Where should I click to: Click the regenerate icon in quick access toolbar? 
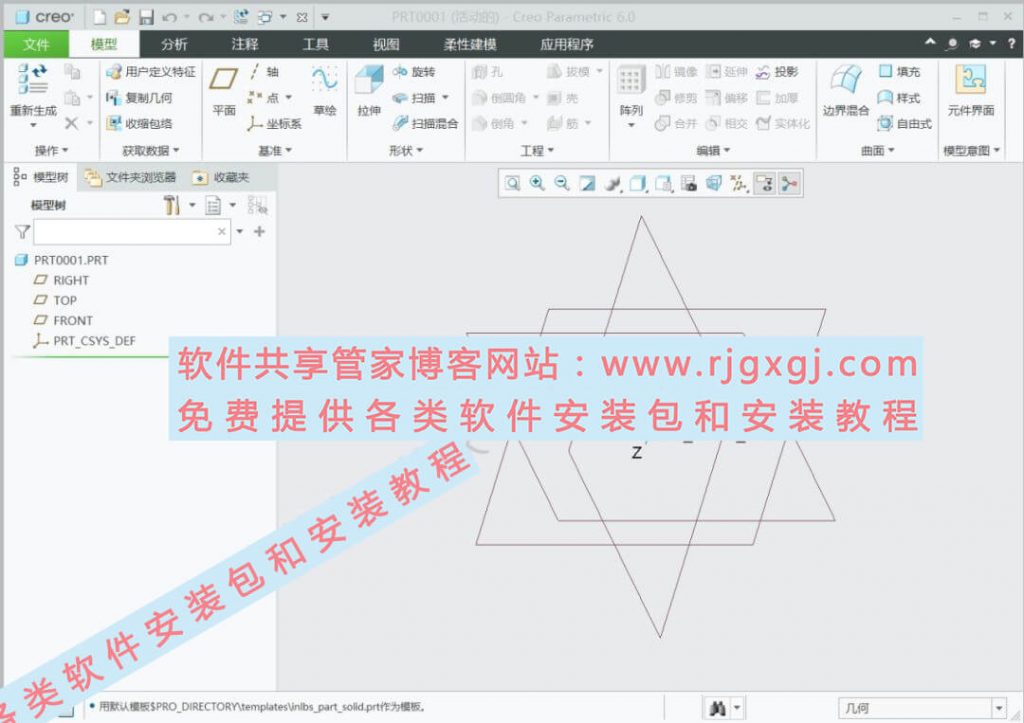[240, 17]
